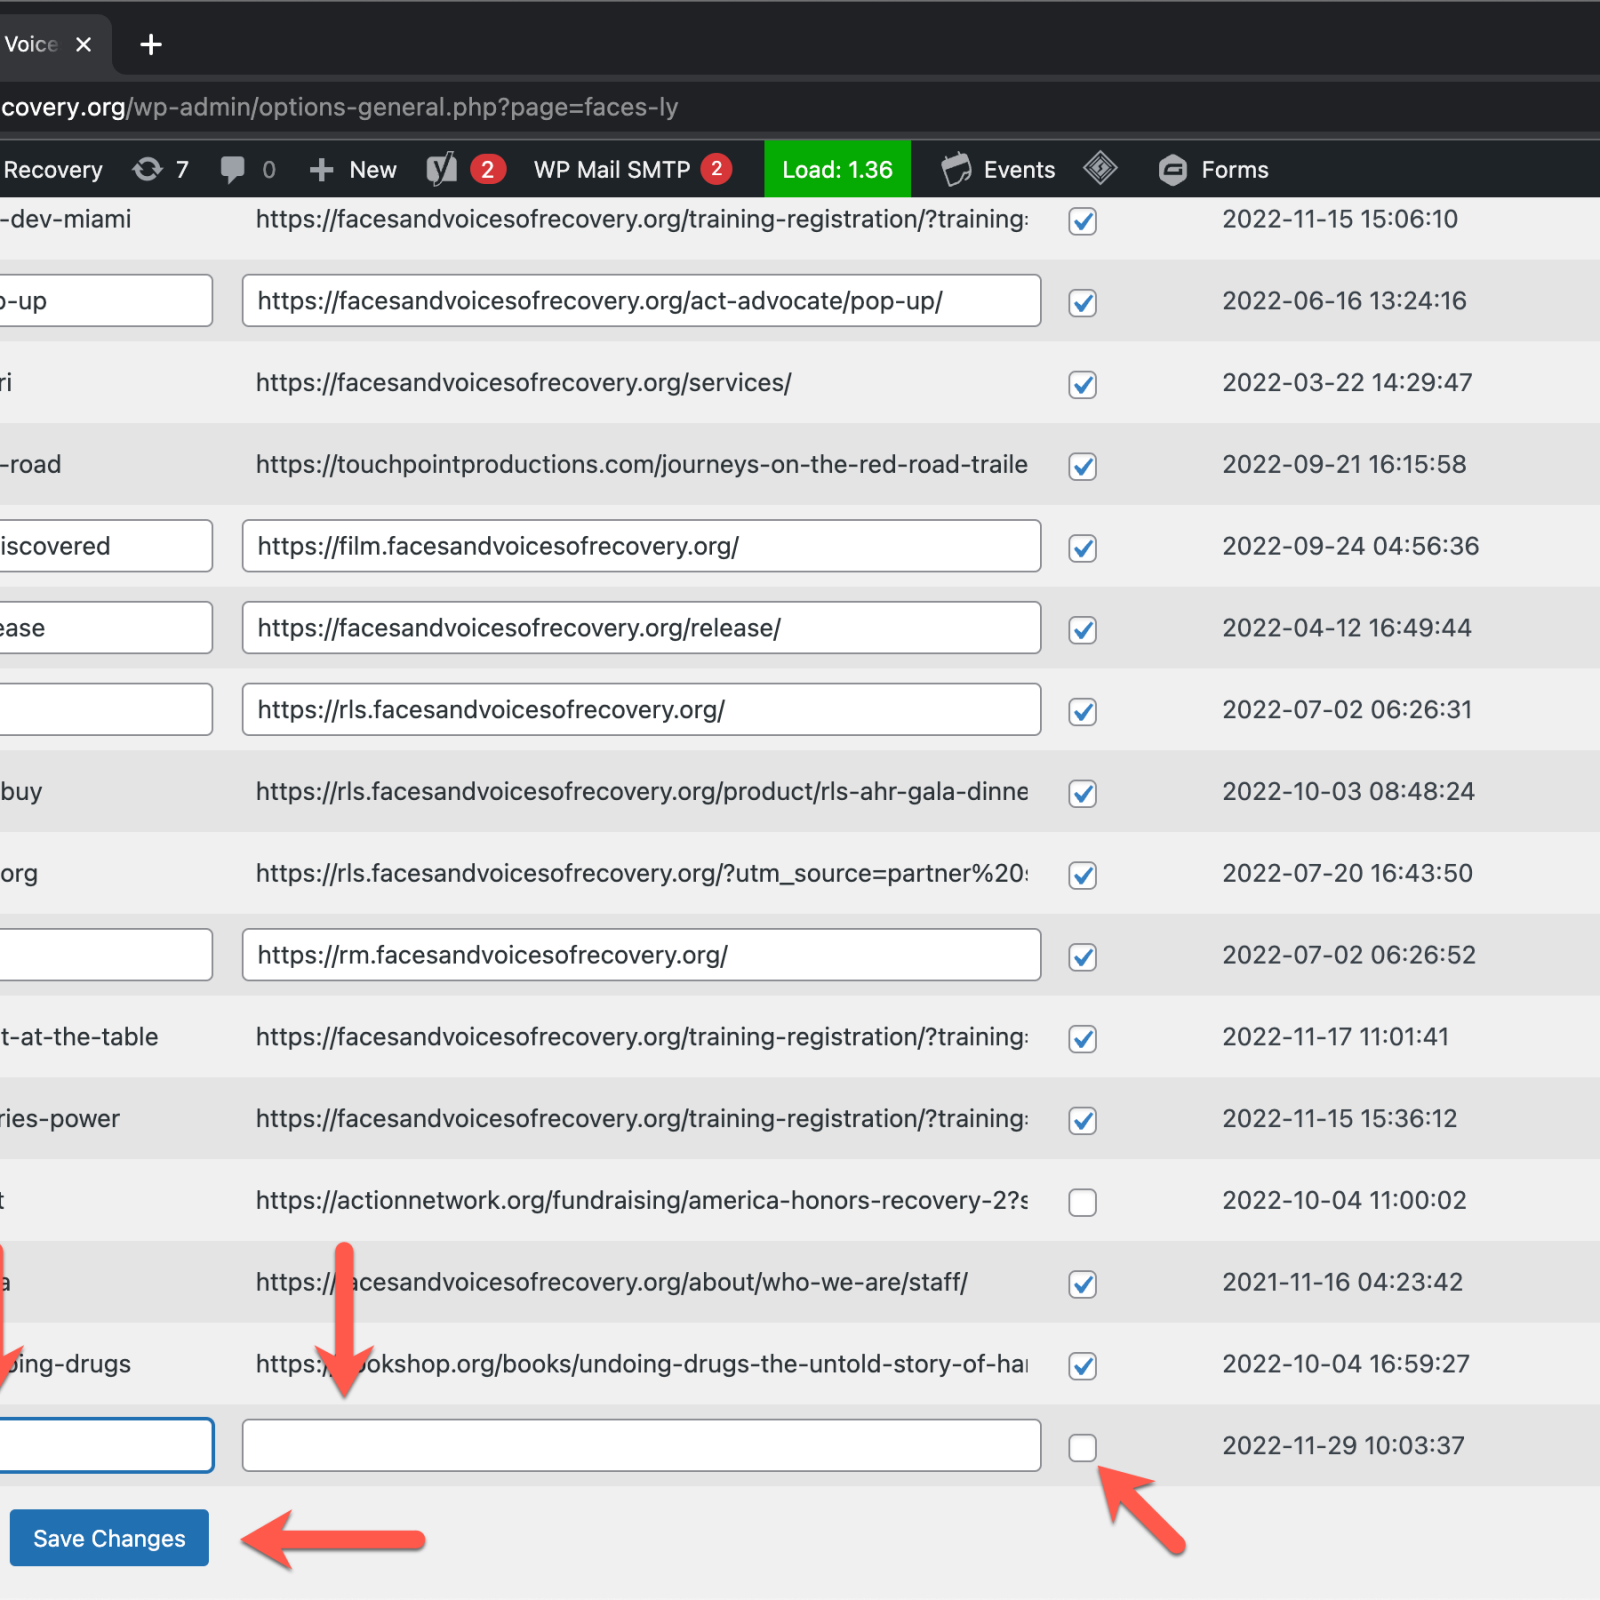Enable the unchecked box on actionnetwork.org row
The width and height of the screenshot is (1600, 1600).
(x=1082, y=1202)
